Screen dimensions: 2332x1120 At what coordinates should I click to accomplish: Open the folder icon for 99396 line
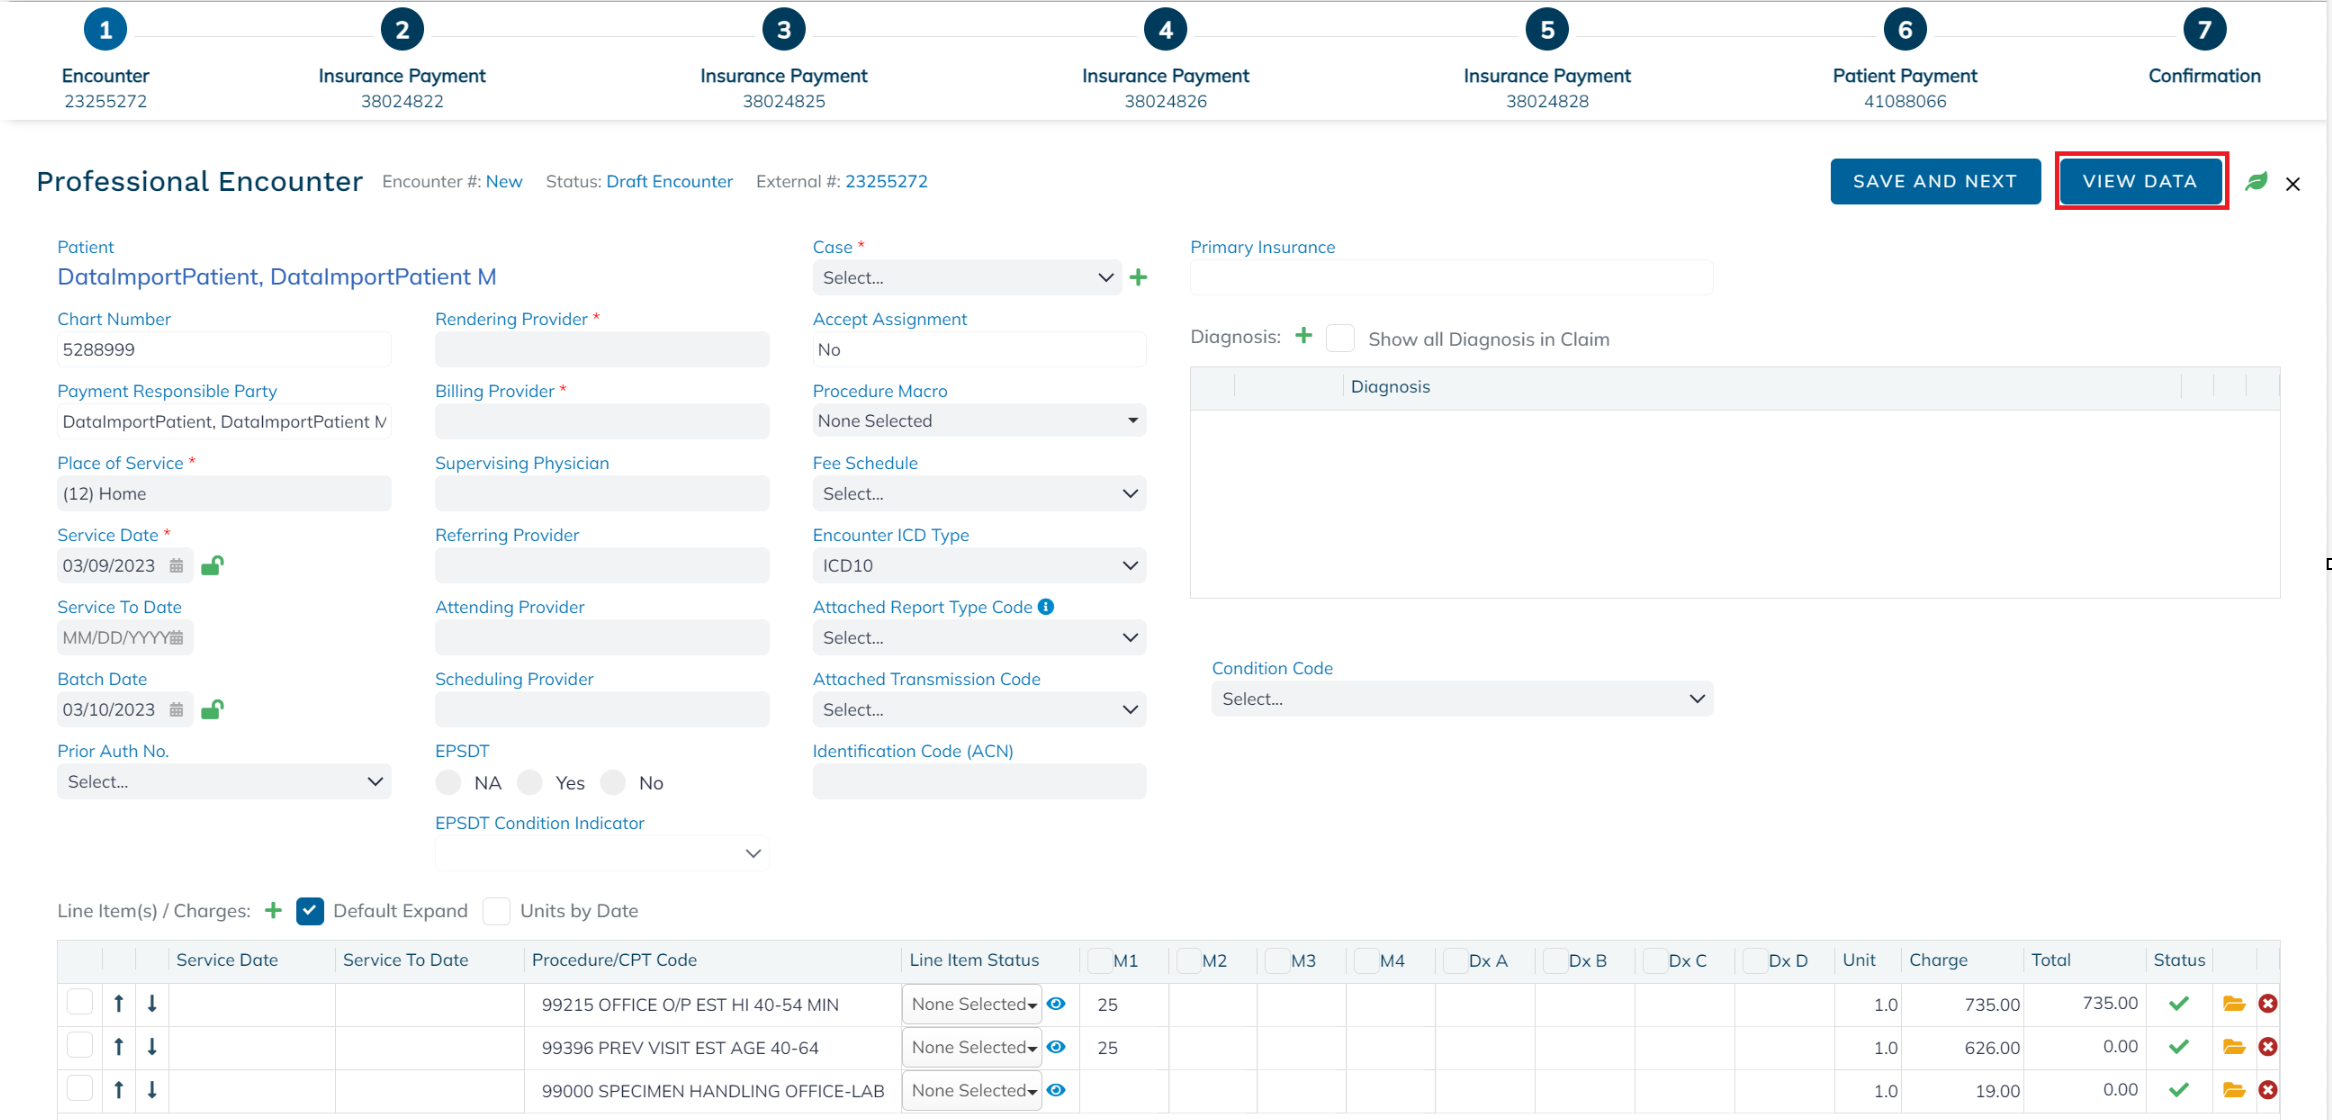click(x=2234, y=1047)
